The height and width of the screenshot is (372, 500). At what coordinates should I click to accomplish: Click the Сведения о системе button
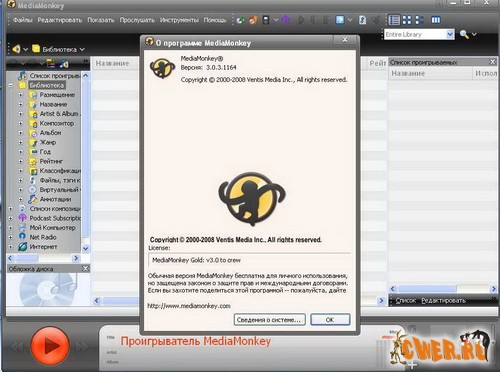pos(269,319)
